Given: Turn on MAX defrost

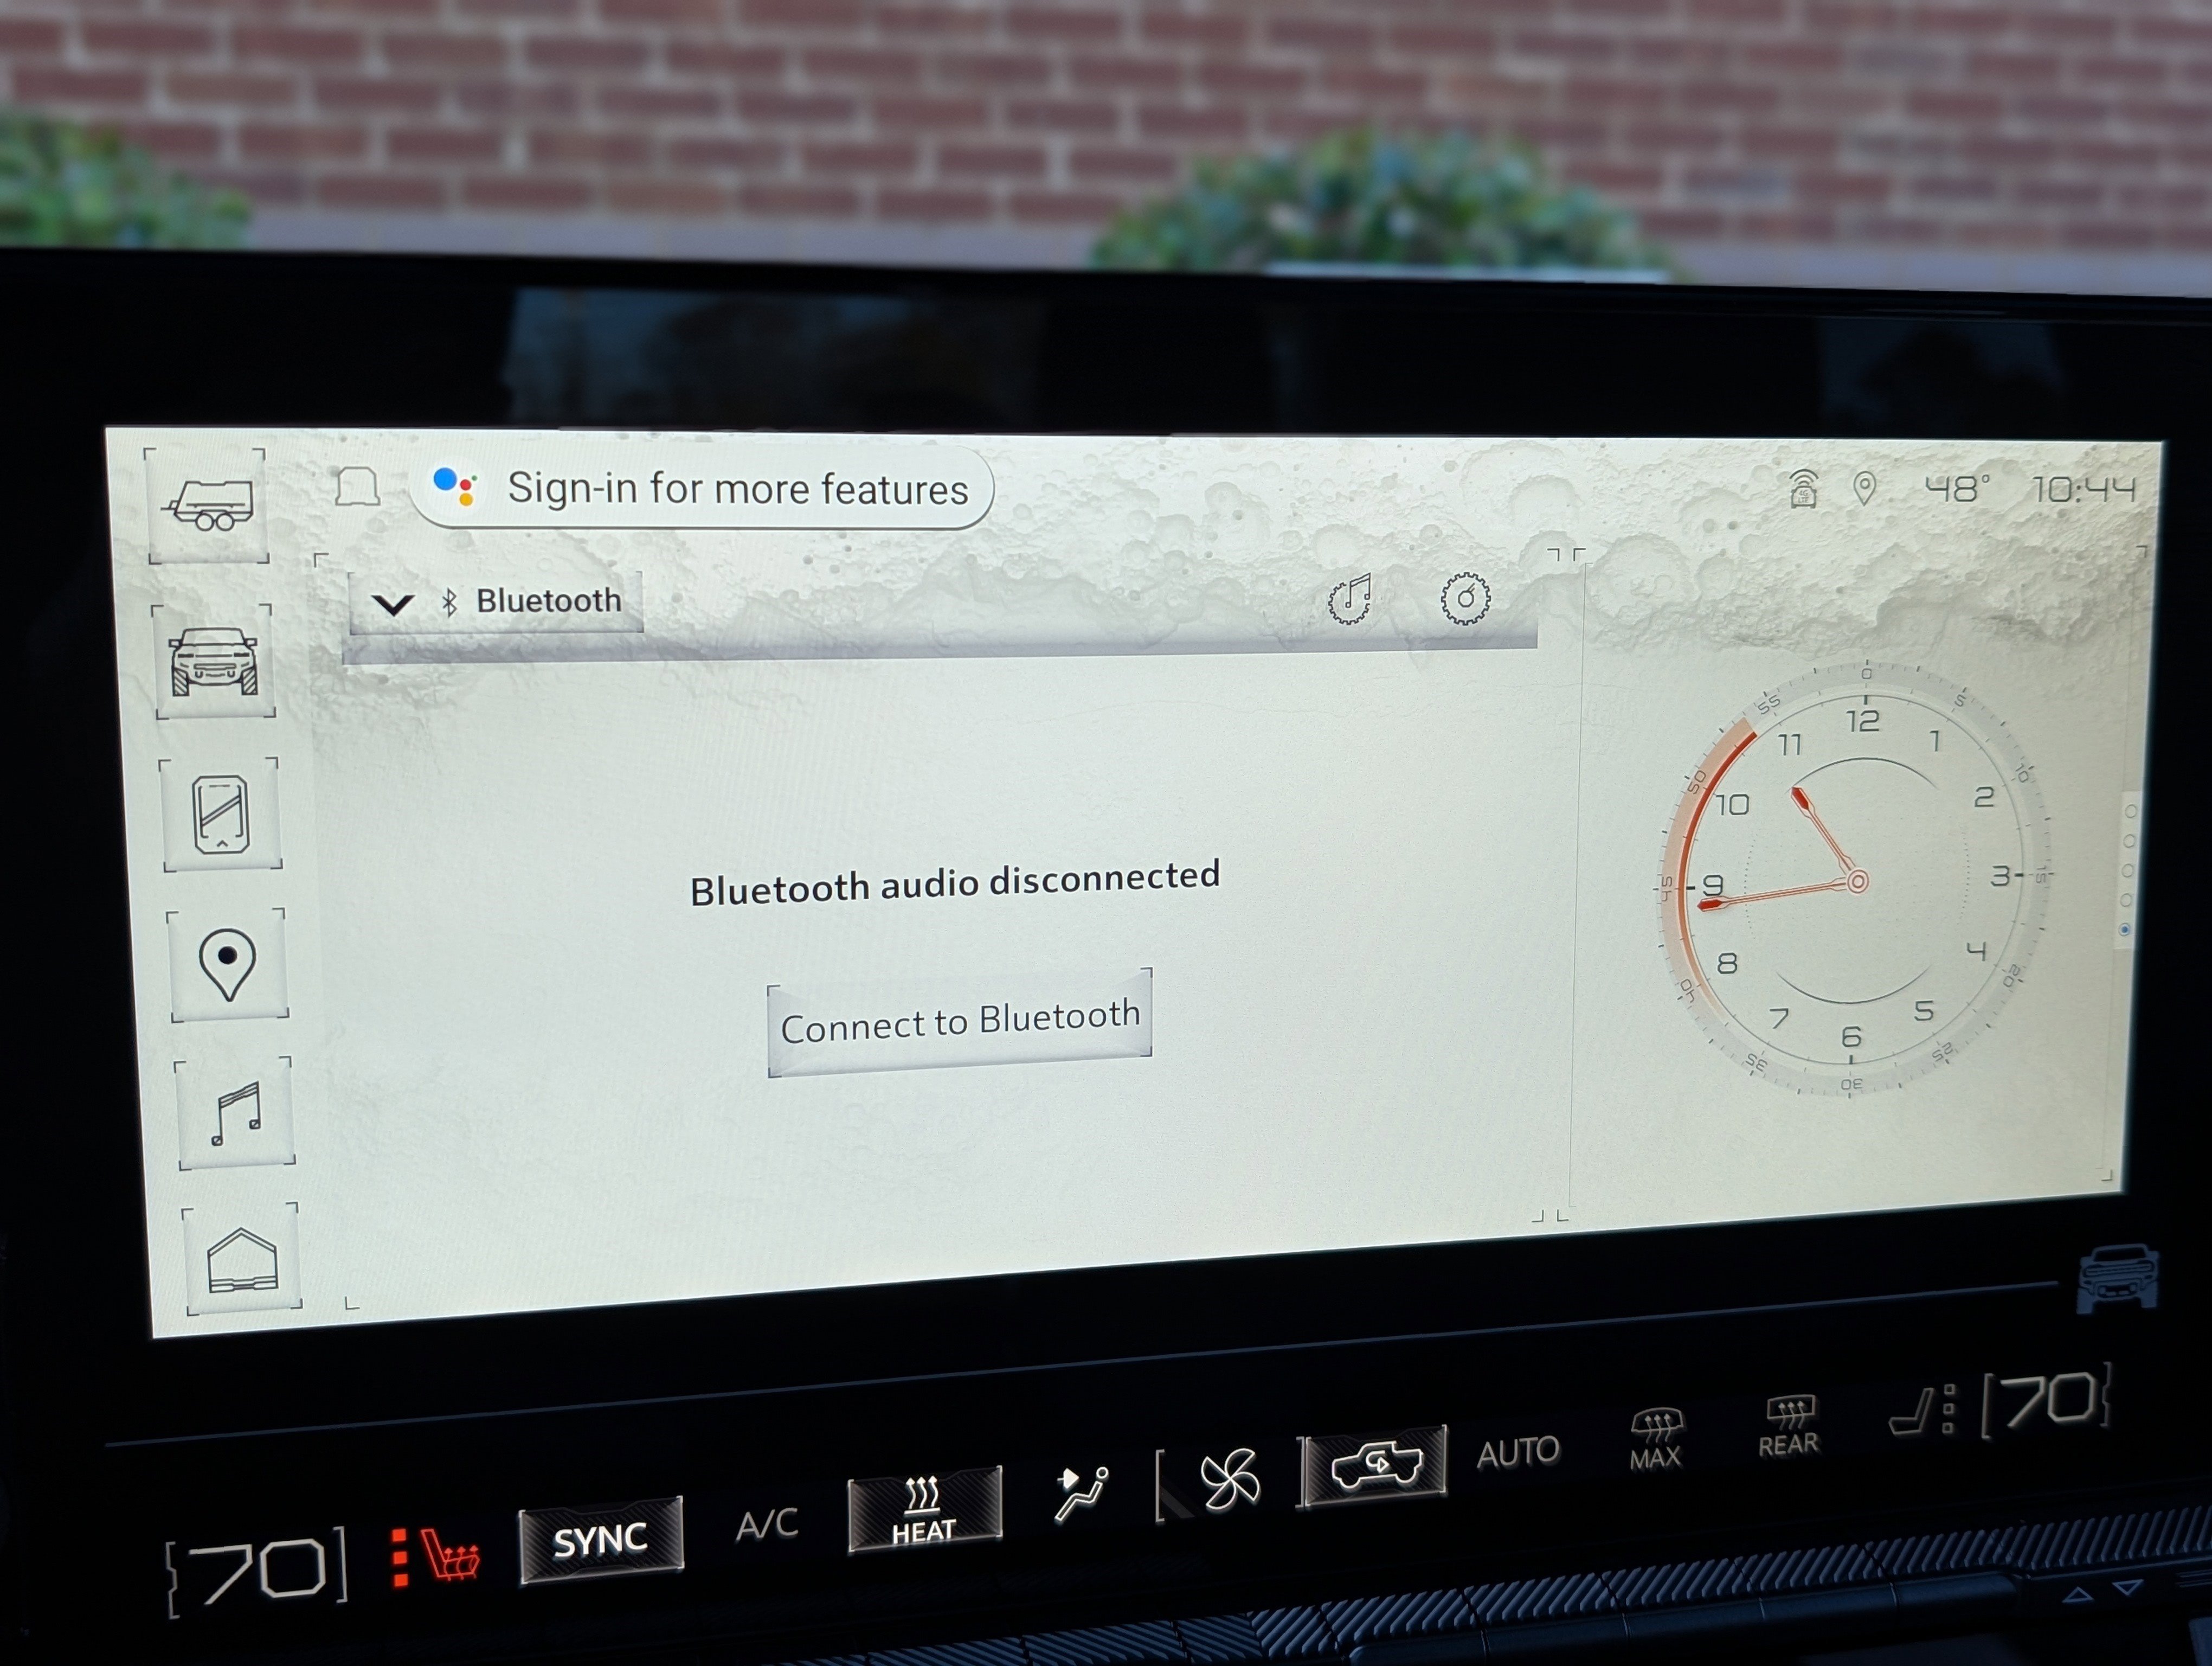Looking at the screenshot, I should point(1656,1439).
